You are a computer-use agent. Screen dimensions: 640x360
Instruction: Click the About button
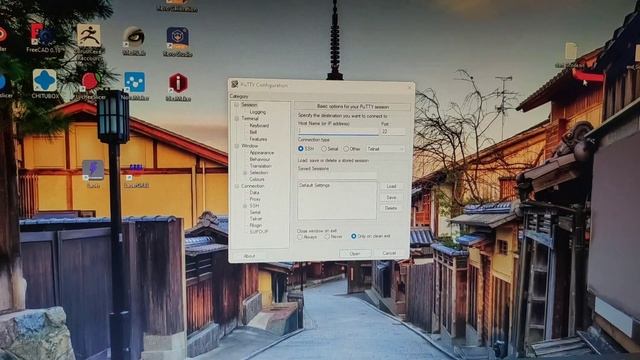[x=249, y=256]
